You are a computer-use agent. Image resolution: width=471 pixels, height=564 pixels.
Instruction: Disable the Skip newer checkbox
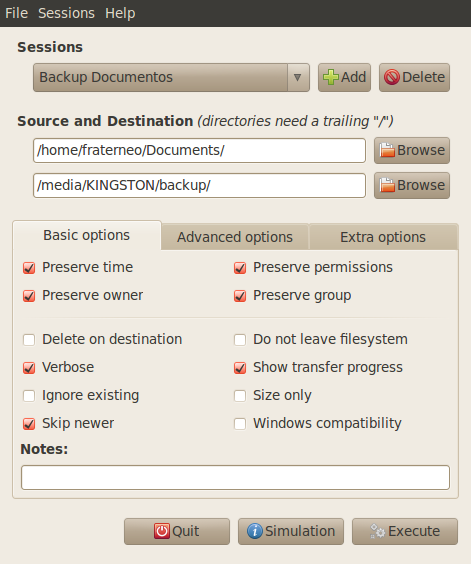click(29, 424)
